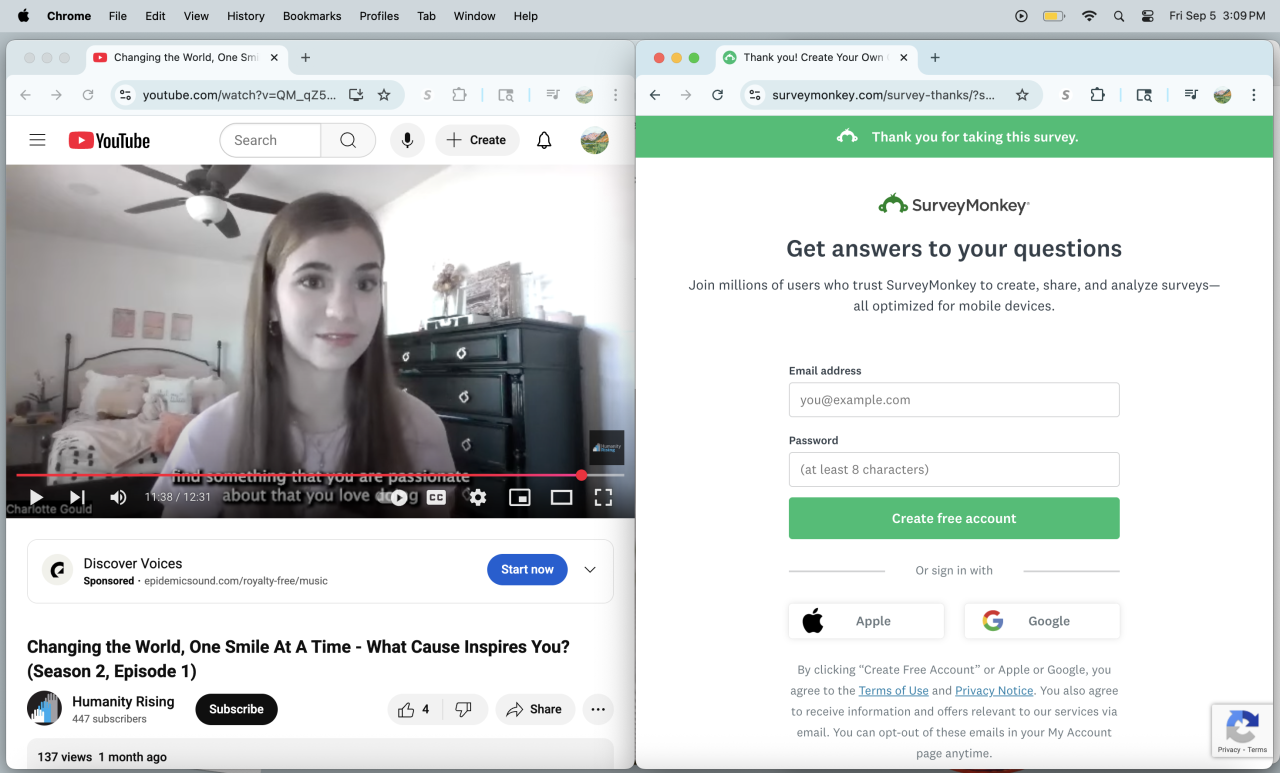Enable theater mode for the video
The image size is (1280, 773).
[x=561, y=497]
